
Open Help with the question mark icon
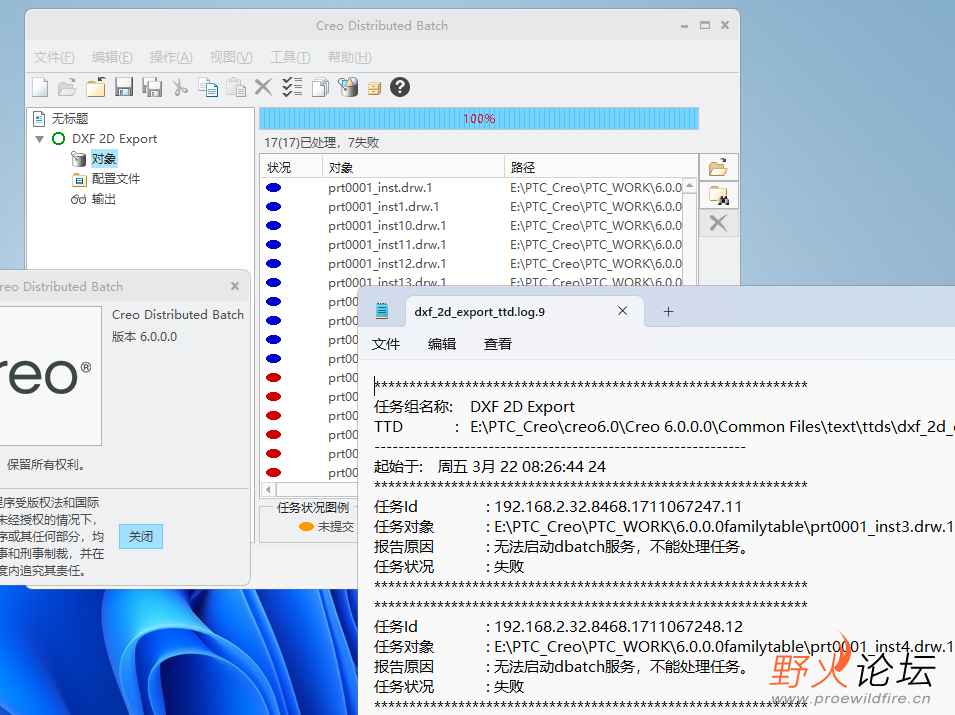(x=400, y=87)
